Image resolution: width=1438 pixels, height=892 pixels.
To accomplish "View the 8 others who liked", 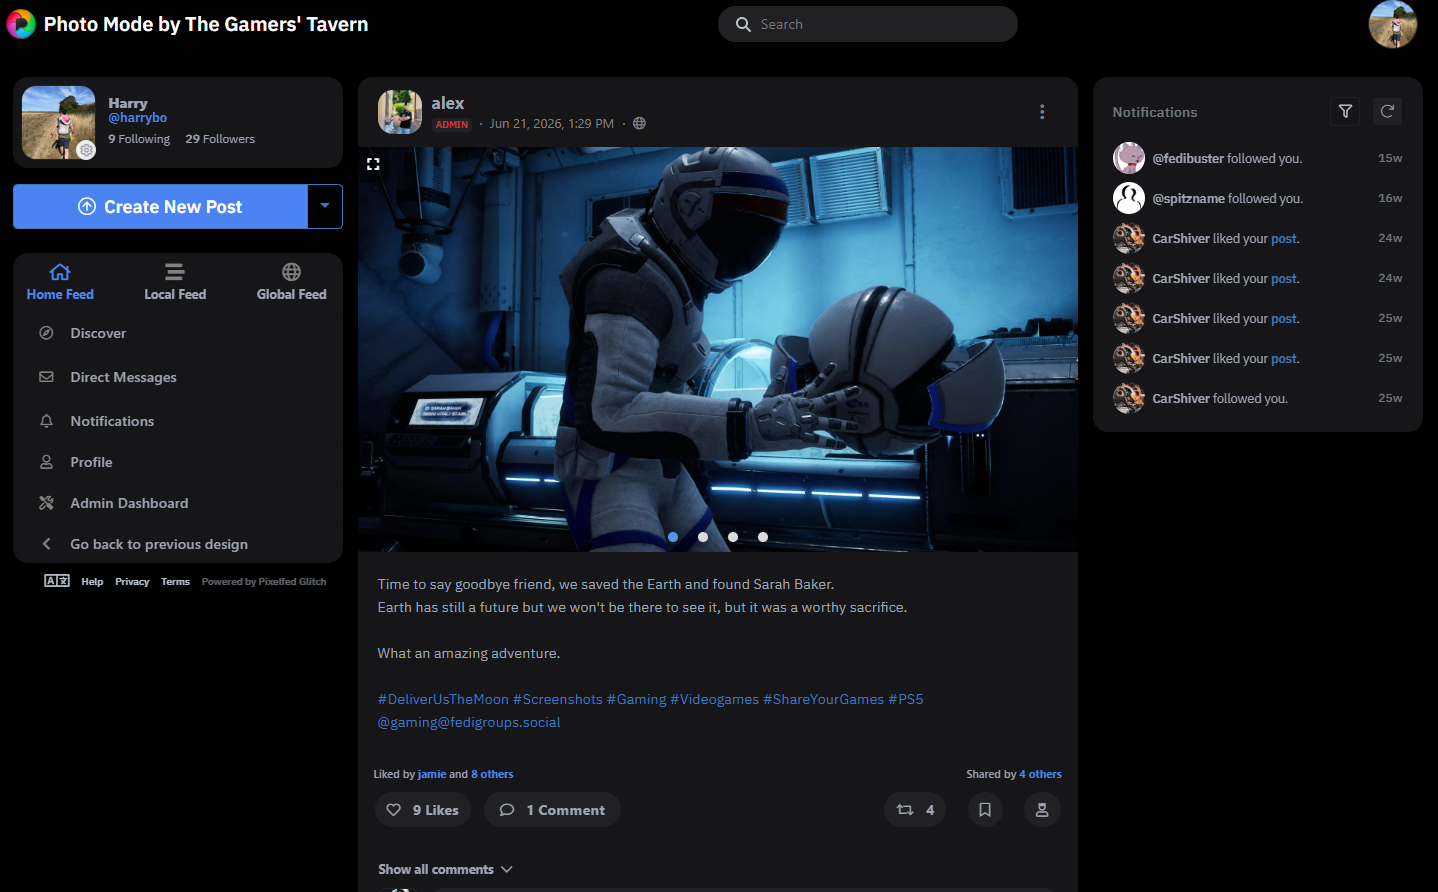I will 492,774.
